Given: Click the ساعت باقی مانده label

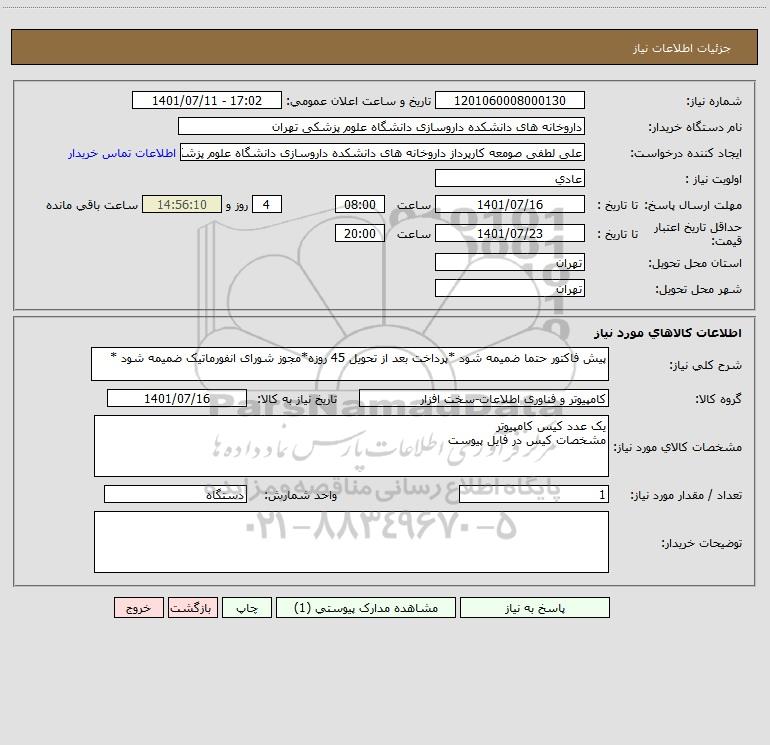Looking at the screenshot, I should 92,205.
